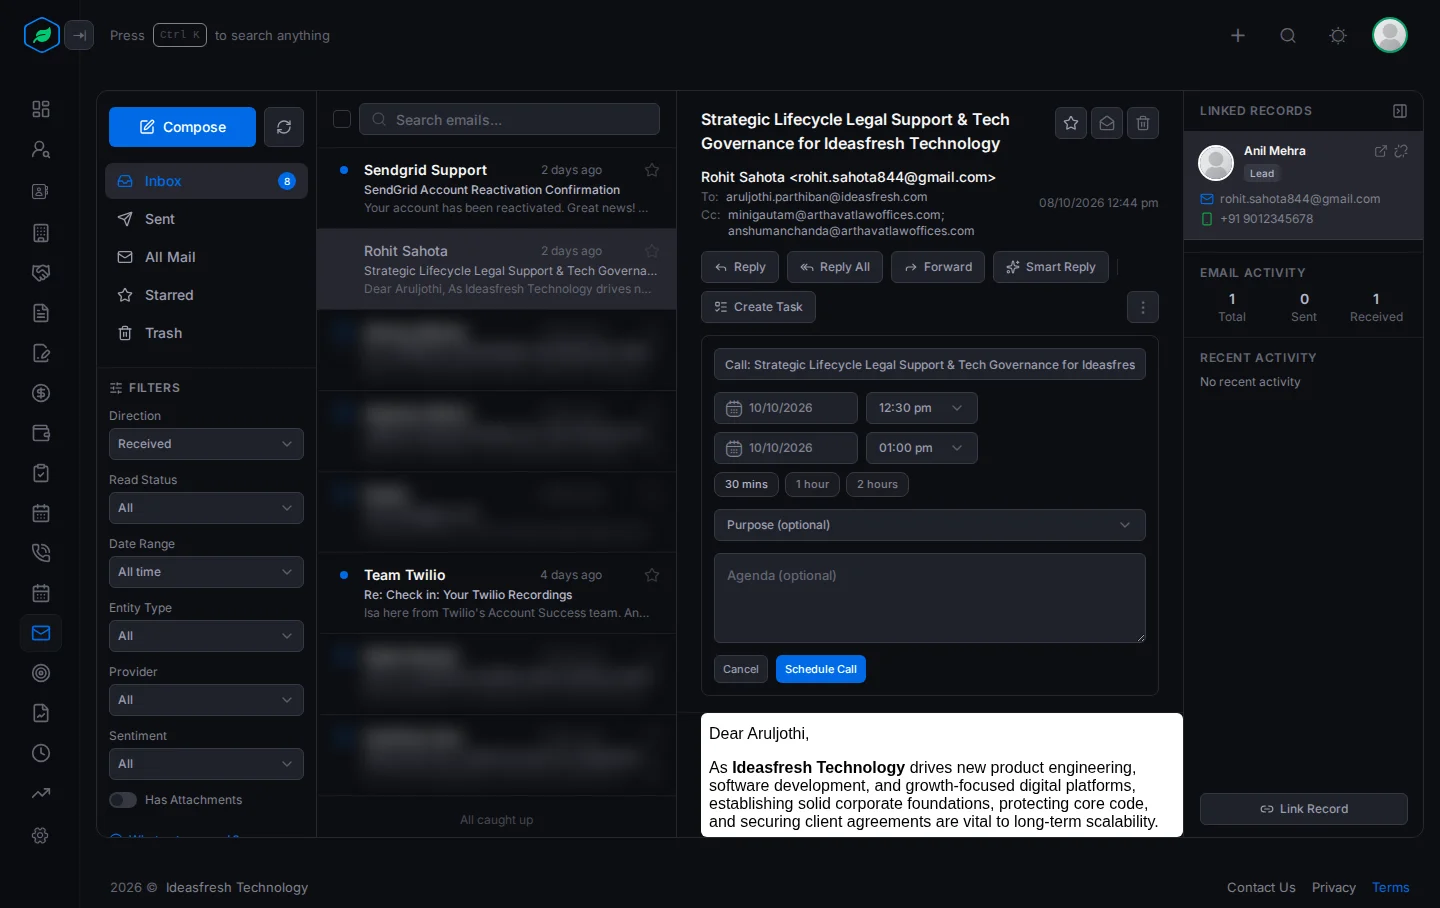This screenshot has height=908, width=1440.
Task: Show Starred emails
Action: [x=206, y=295]
